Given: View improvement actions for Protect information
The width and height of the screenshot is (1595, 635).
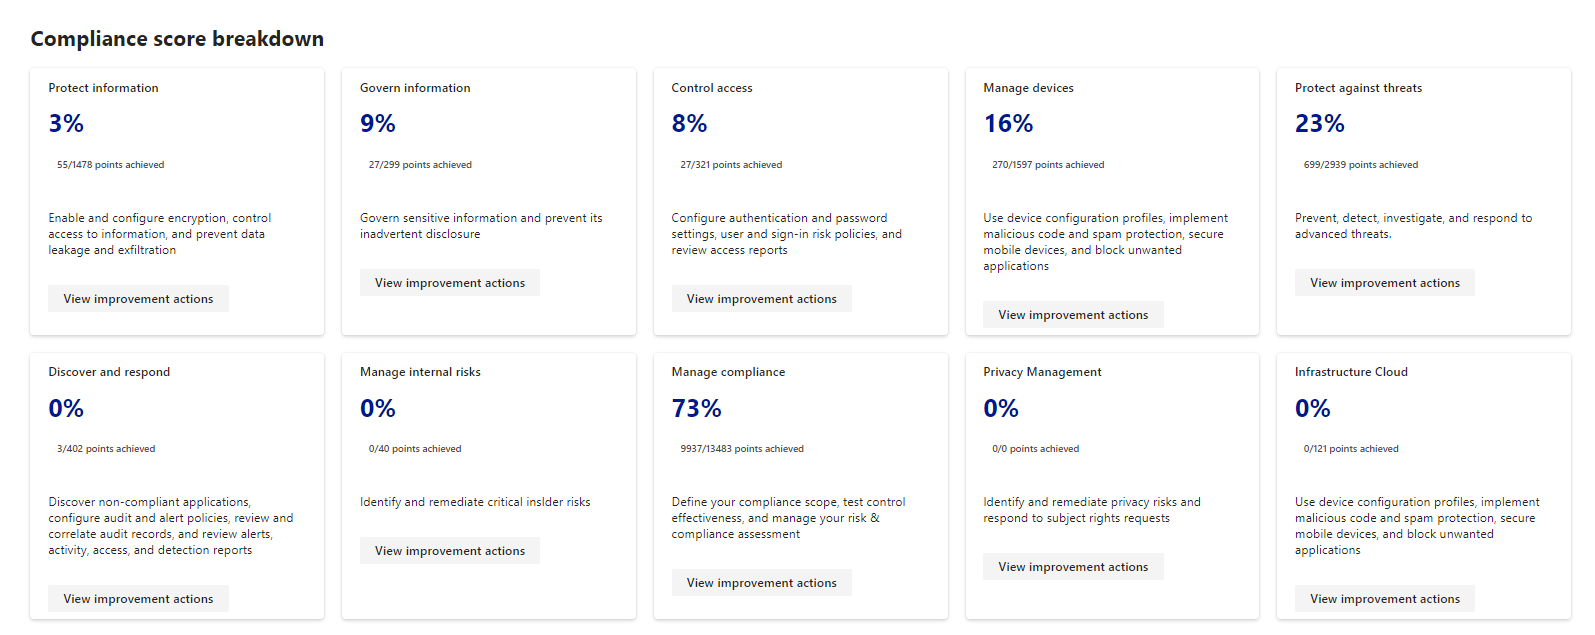Looking at the screenshot, I should [138, 299].
